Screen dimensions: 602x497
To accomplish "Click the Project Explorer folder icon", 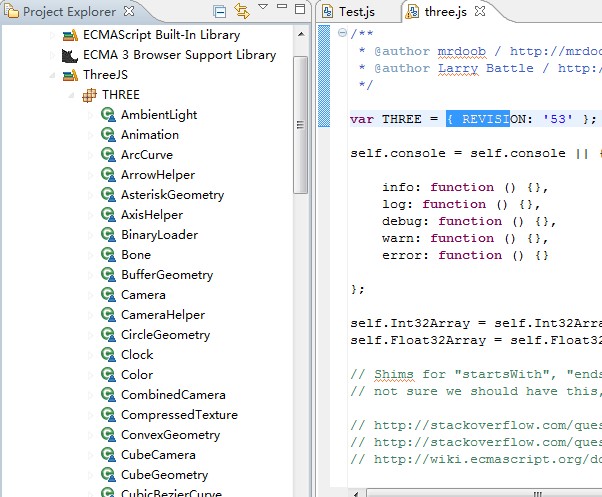I will pyautogui.click(x=11, y=11).
